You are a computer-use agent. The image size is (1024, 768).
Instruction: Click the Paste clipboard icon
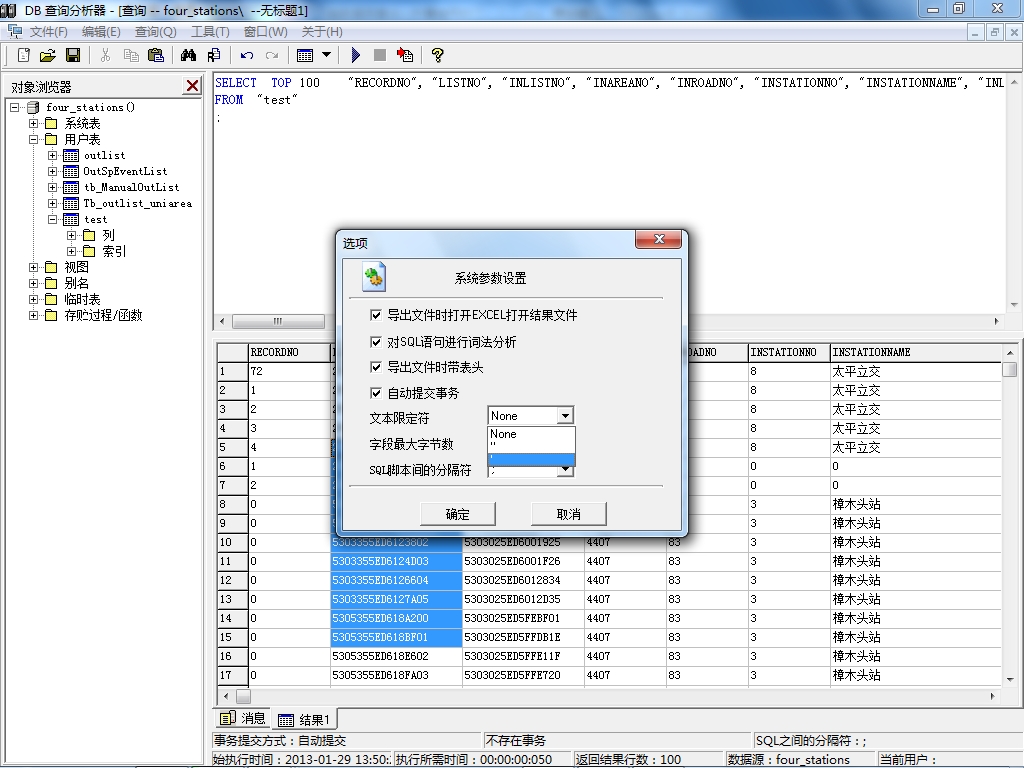coord(155,55)
